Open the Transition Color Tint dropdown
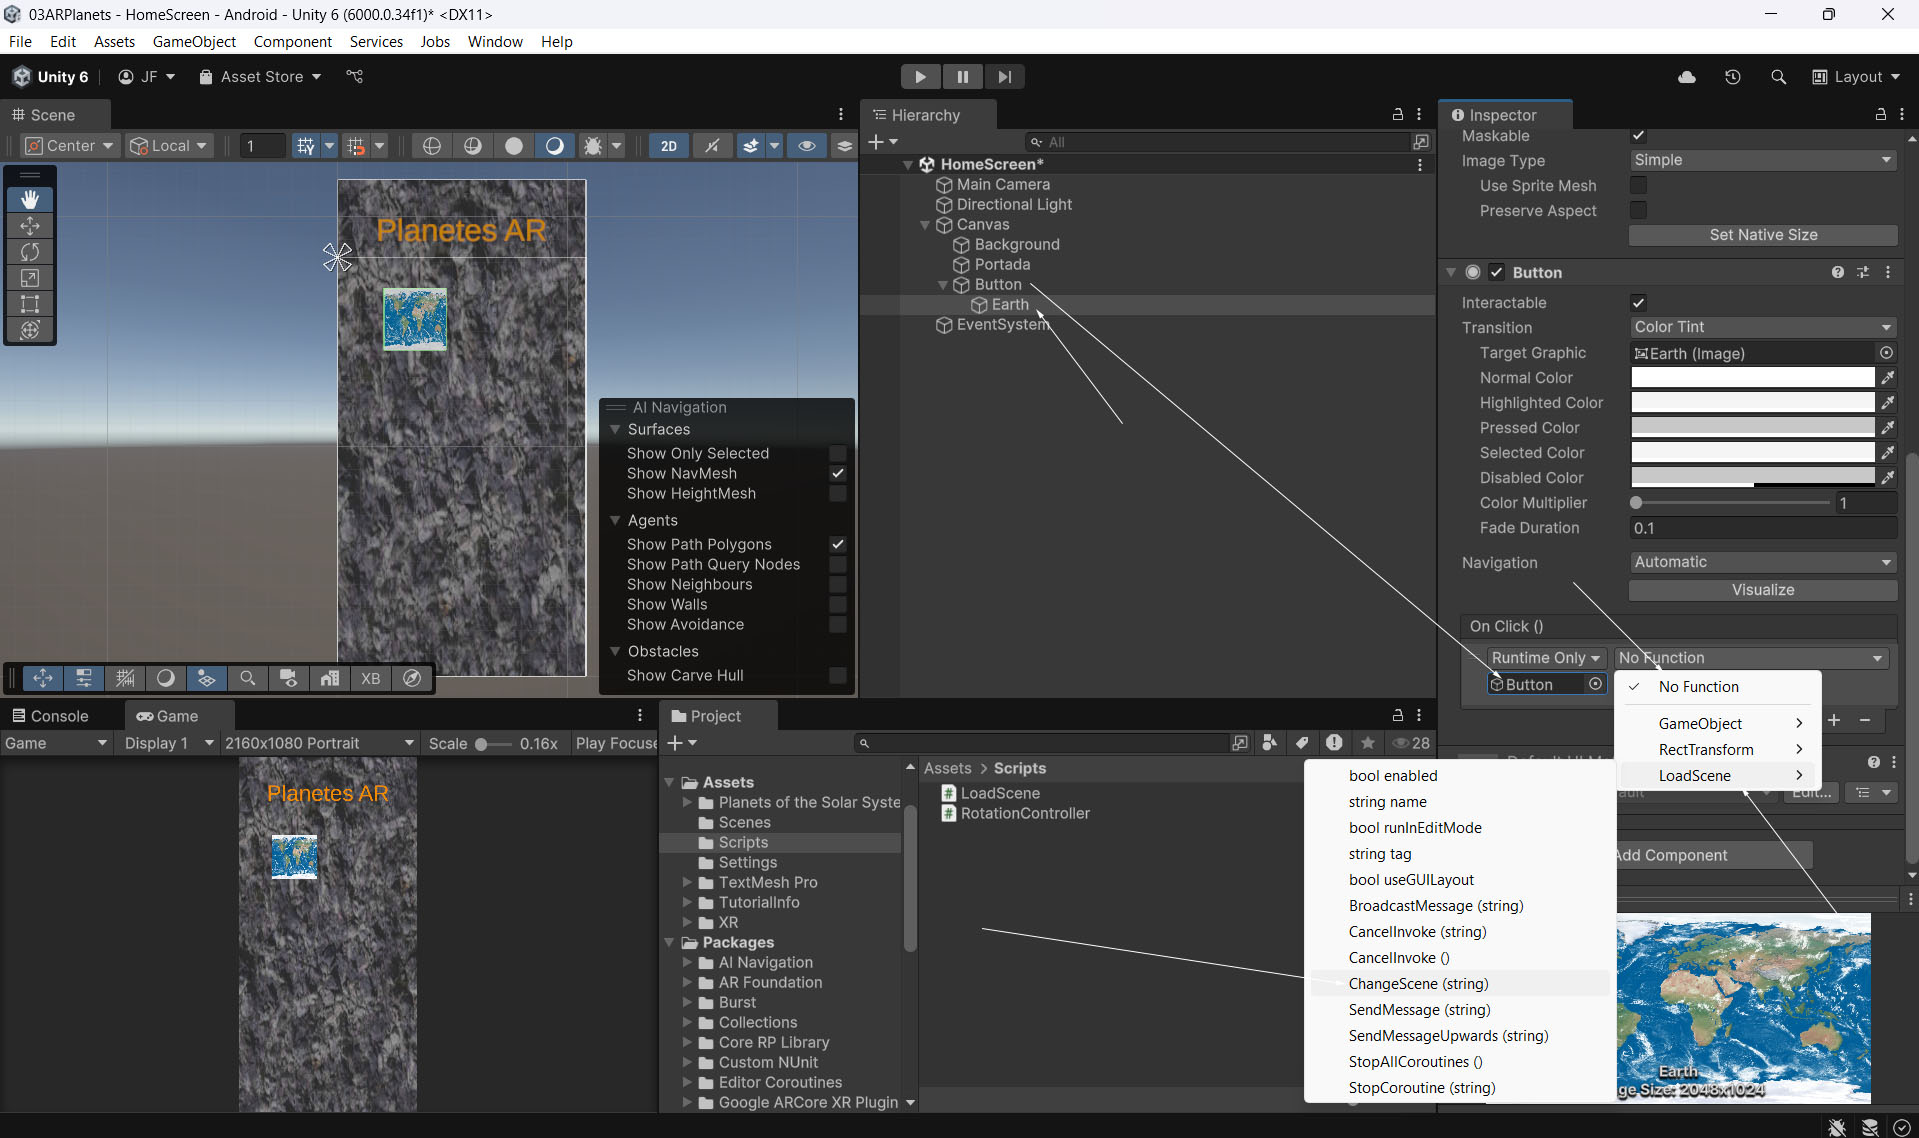This screenshot has width=1919, height=1138. pyautogui.click(x=1762, y=327)
